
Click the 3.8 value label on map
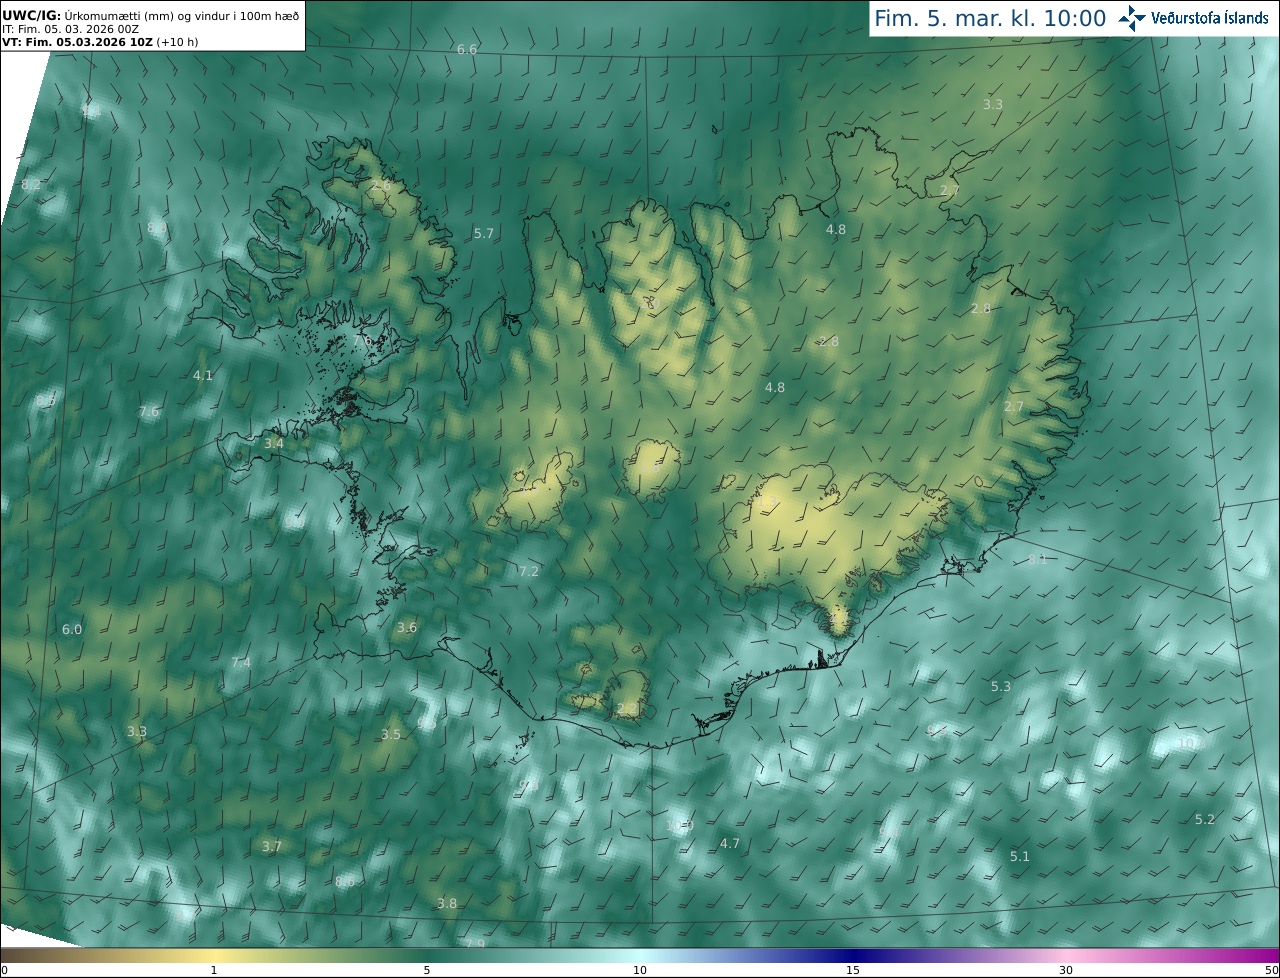[447, 903]
